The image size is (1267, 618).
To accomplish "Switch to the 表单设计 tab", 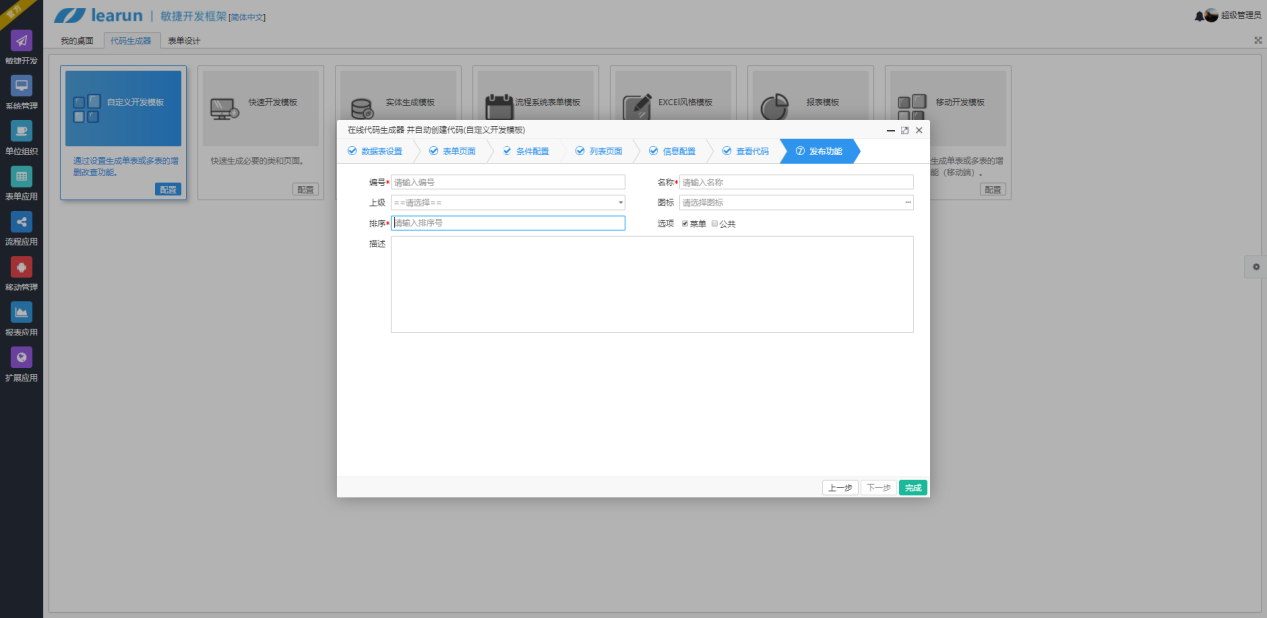I will [184, 41].
